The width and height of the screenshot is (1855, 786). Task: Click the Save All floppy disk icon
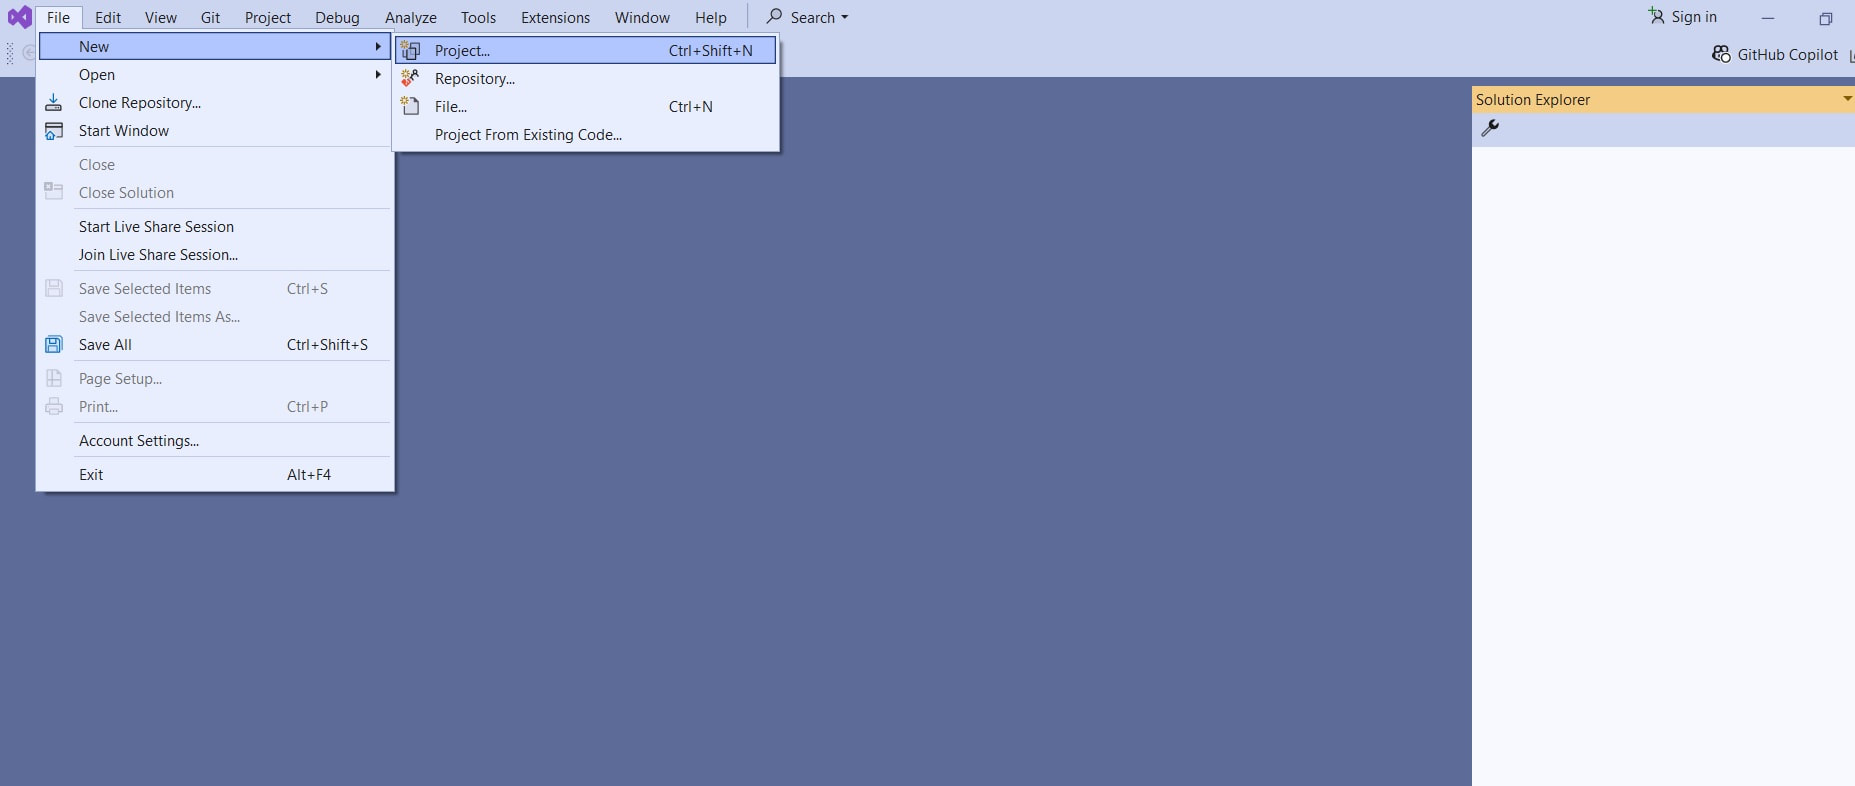coord(54,344)
